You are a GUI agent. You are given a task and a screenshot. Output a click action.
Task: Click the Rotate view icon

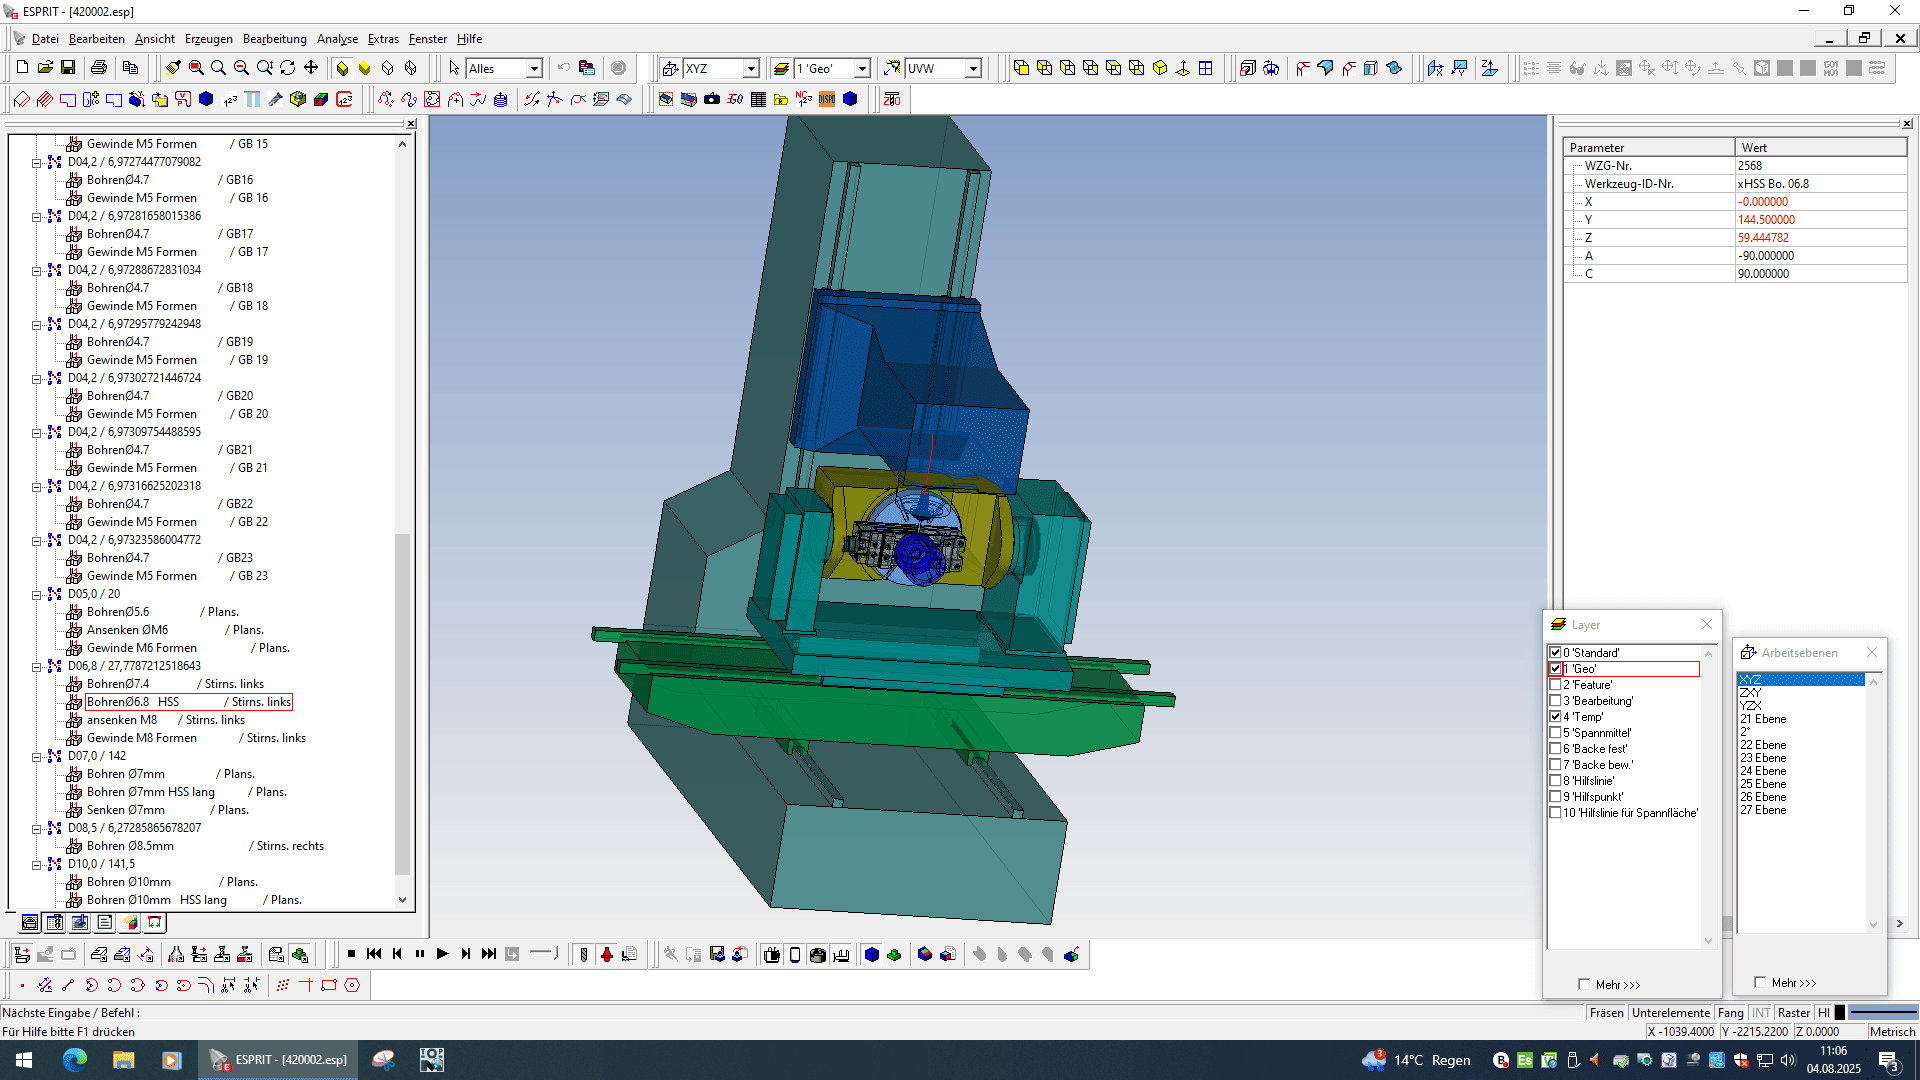tap(288, 68)
